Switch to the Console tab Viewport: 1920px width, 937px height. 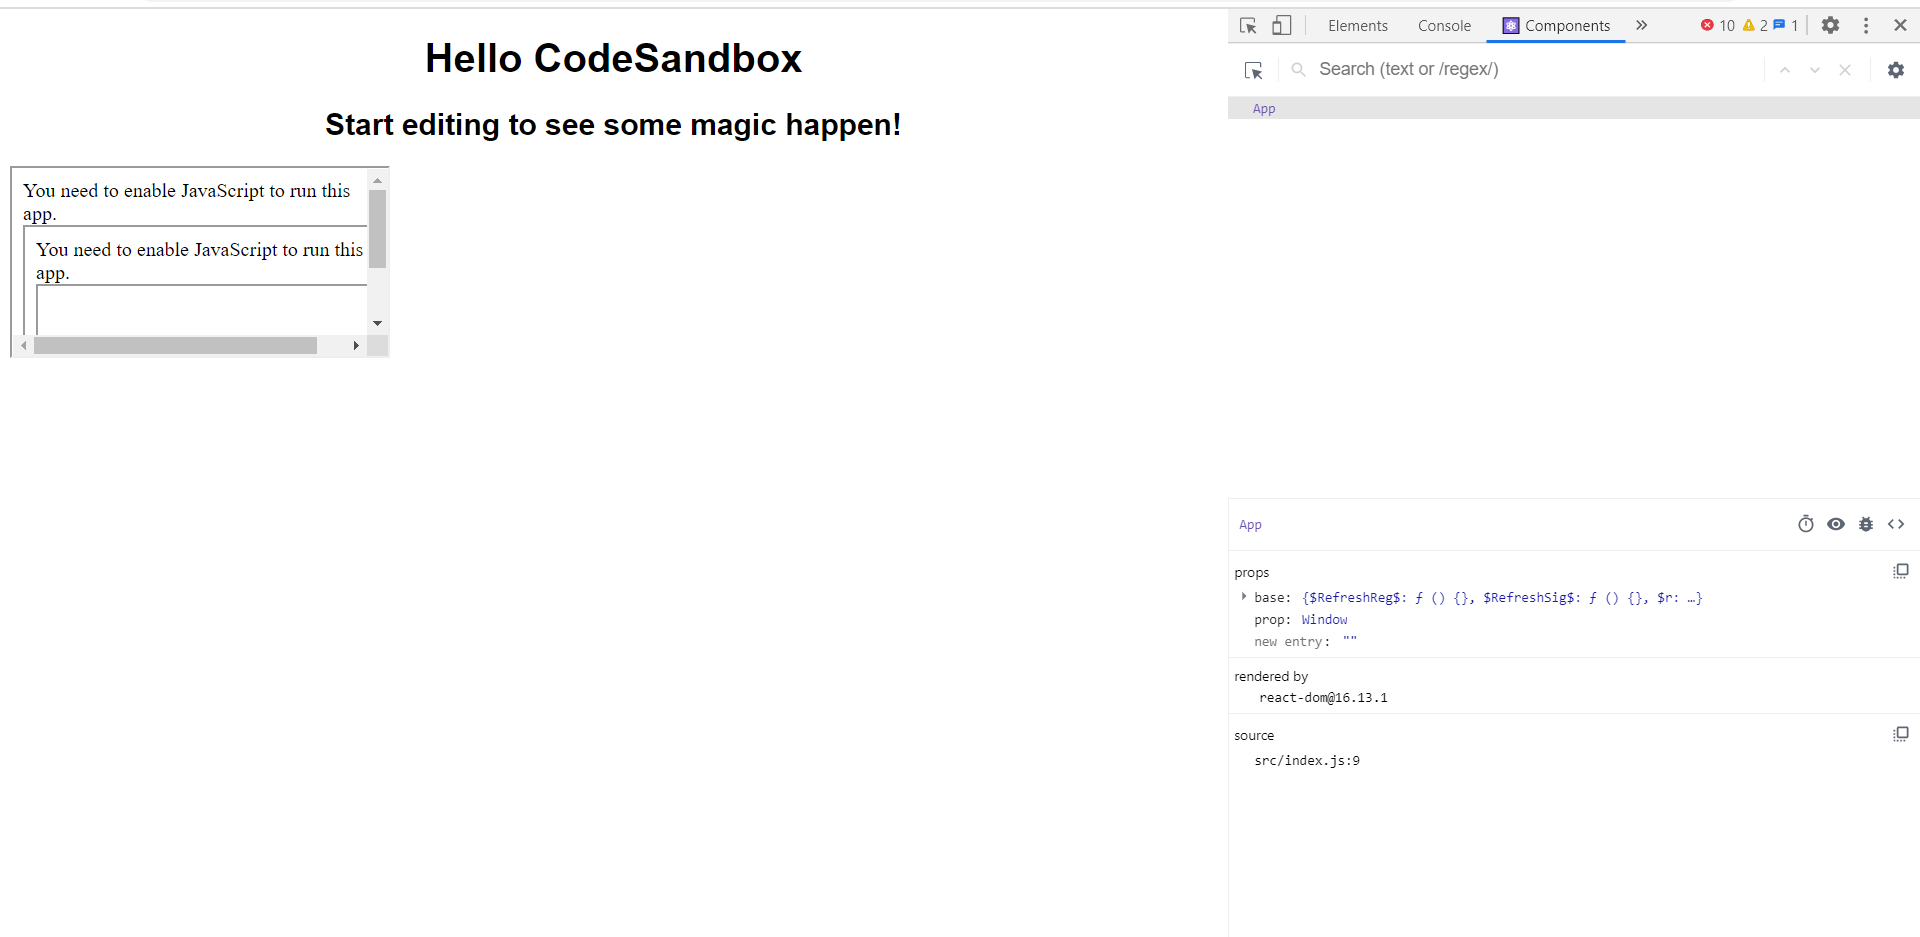pos(1444,26)
